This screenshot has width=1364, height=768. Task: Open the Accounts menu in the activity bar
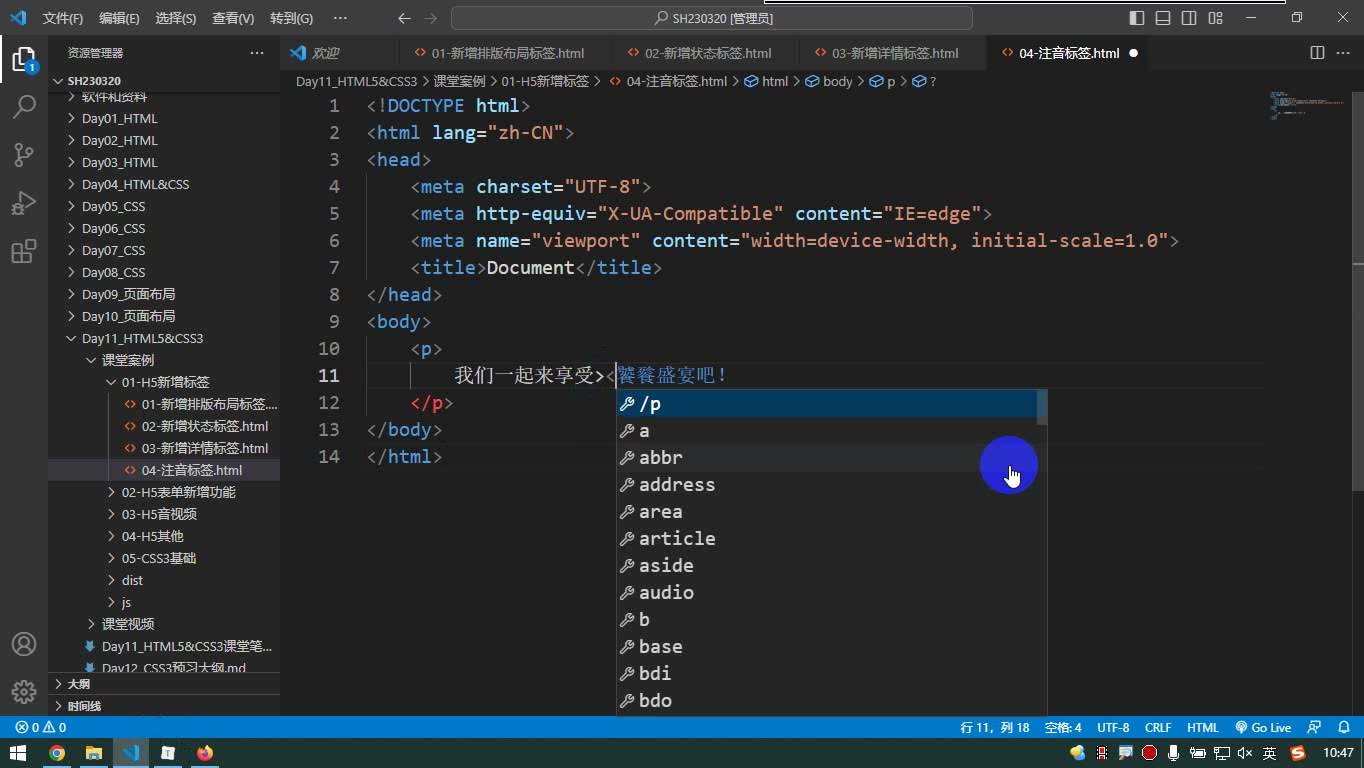24,644
